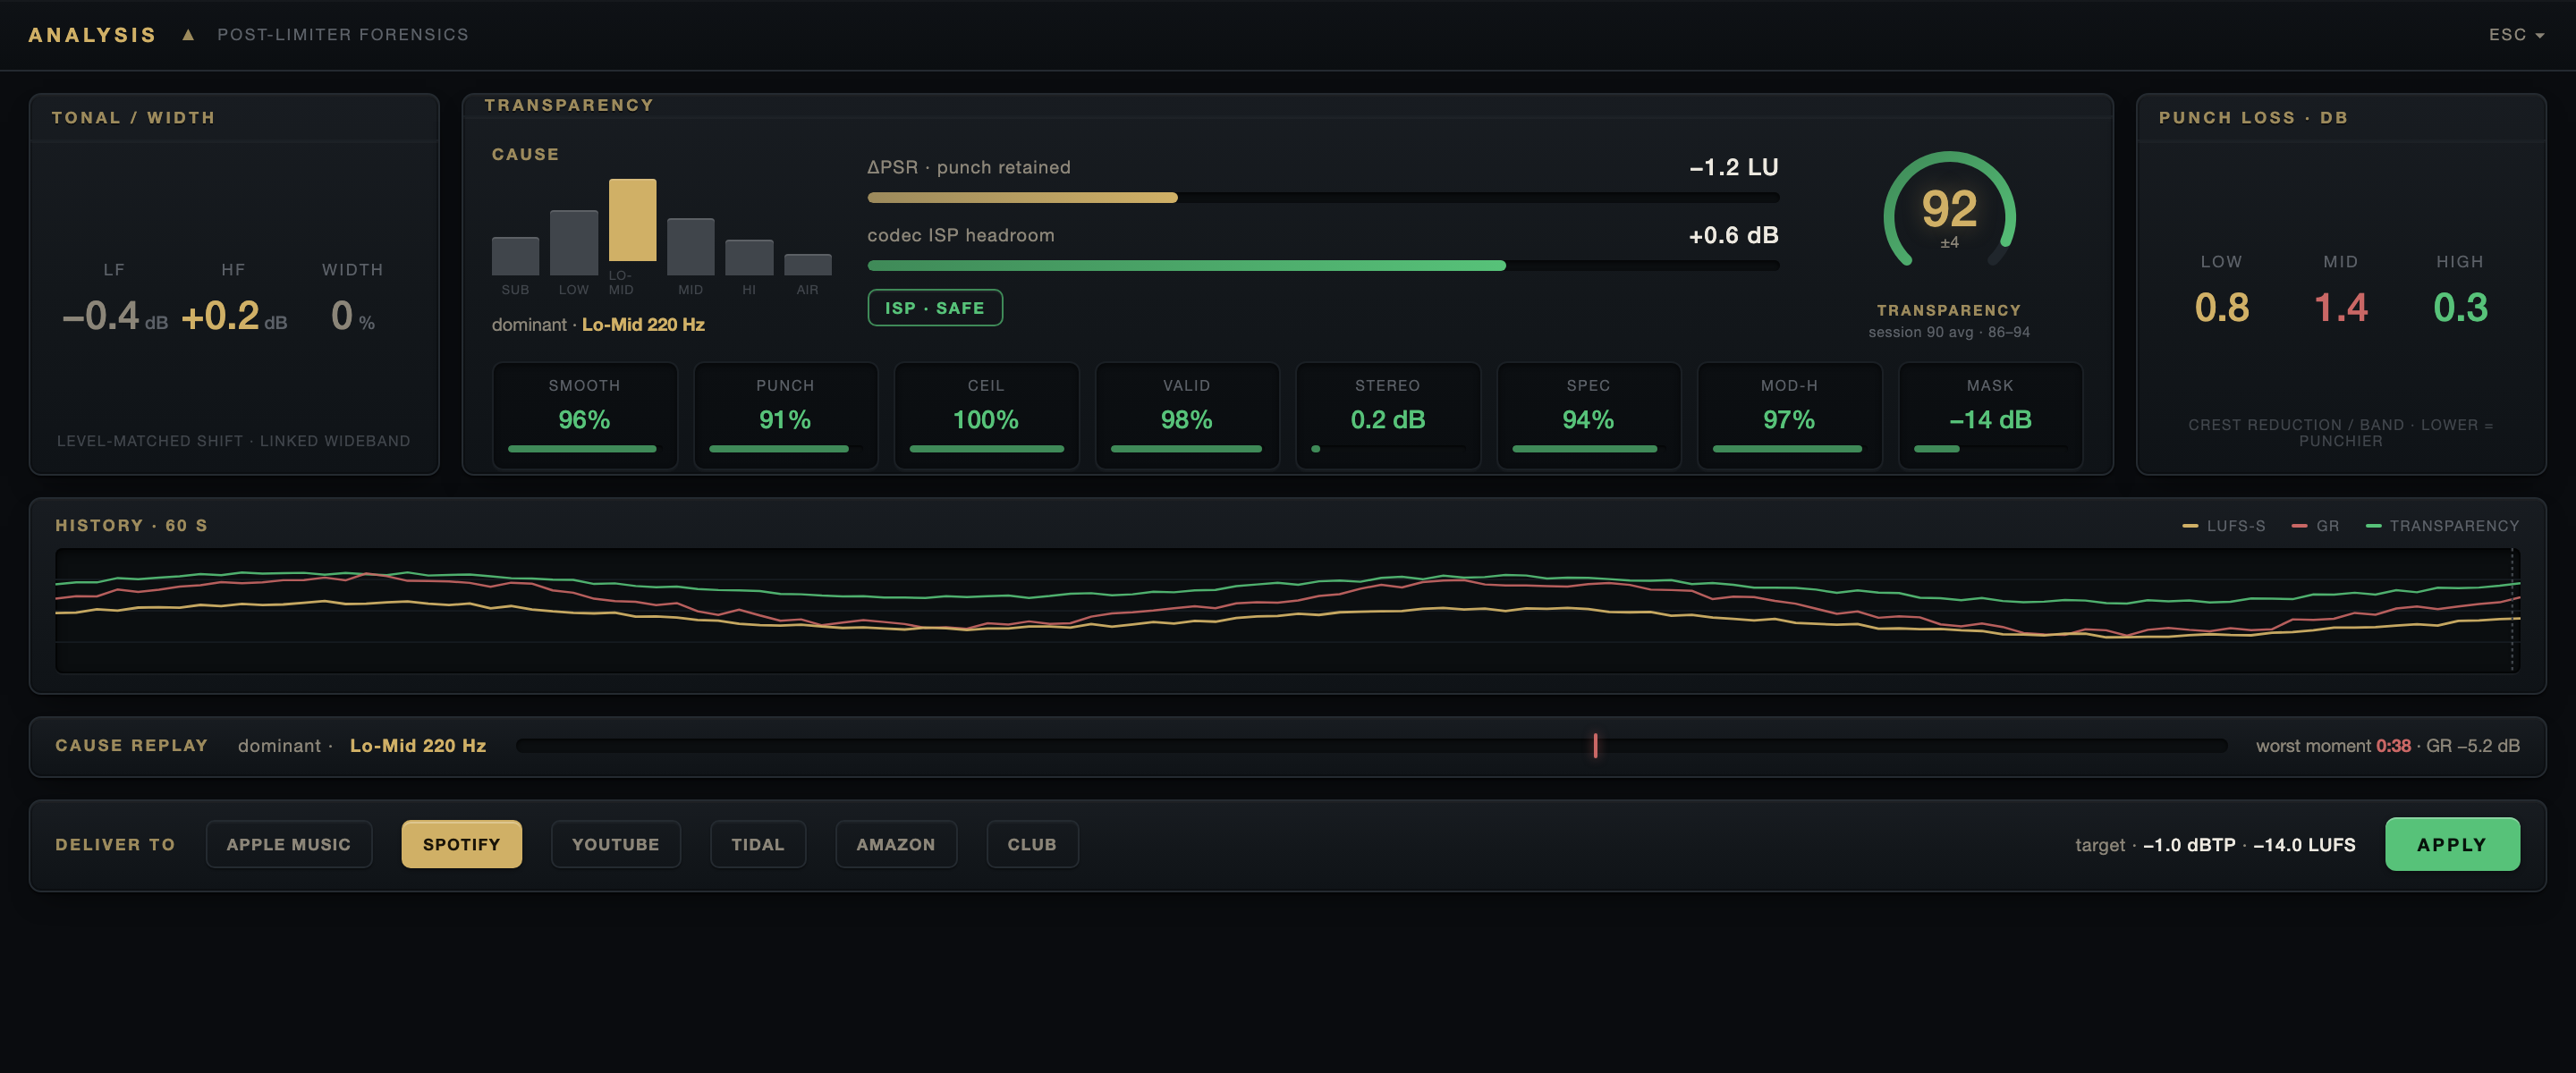Click the PUNCH LOSS · DB heading

(2253, 118)
